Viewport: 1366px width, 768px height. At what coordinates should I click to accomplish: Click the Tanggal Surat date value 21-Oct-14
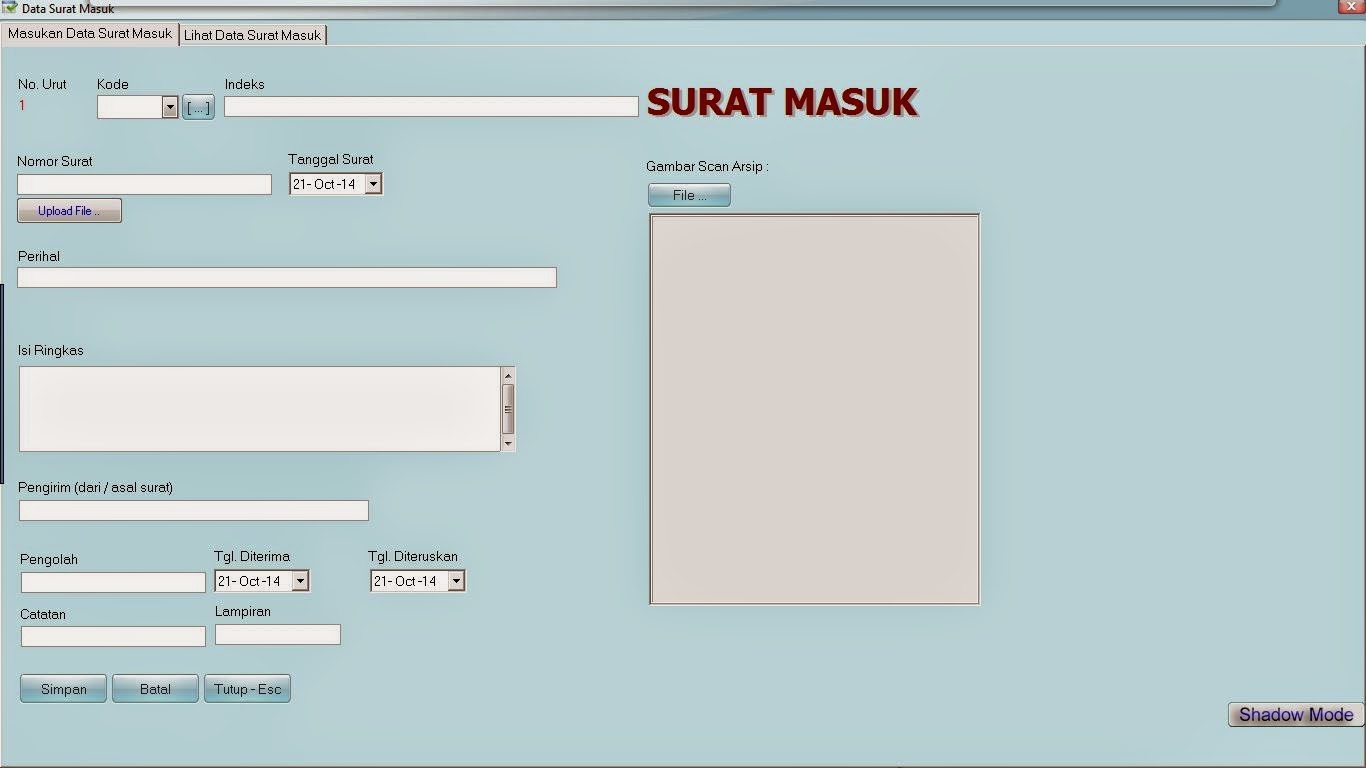click(325, 184)
